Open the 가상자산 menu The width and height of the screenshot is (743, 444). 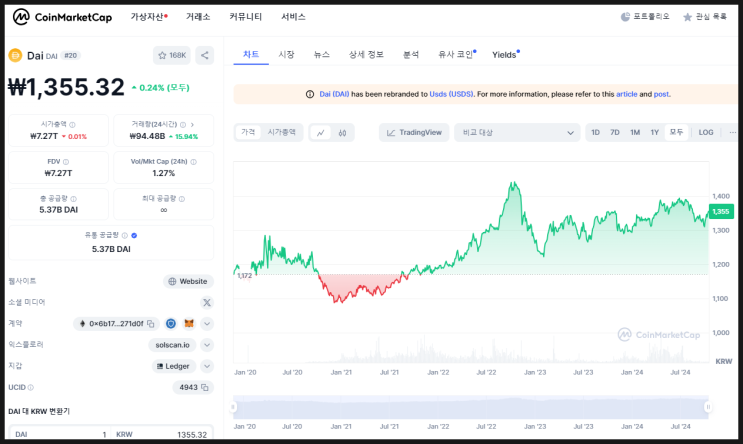tap(149, 17)
